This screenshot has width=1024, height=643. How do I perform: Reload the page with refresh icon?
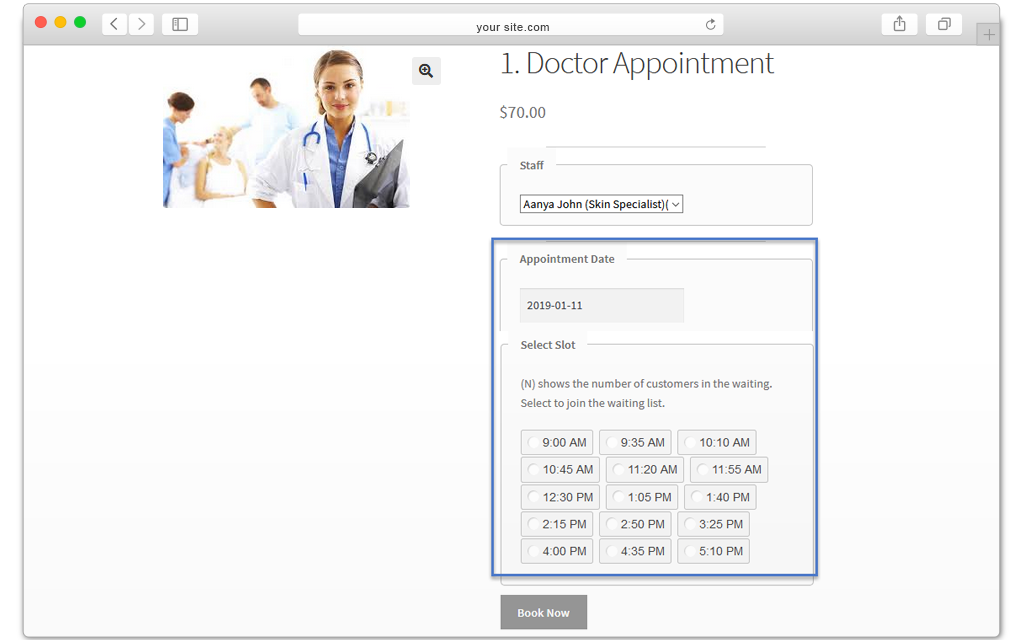tap(711, 25)
